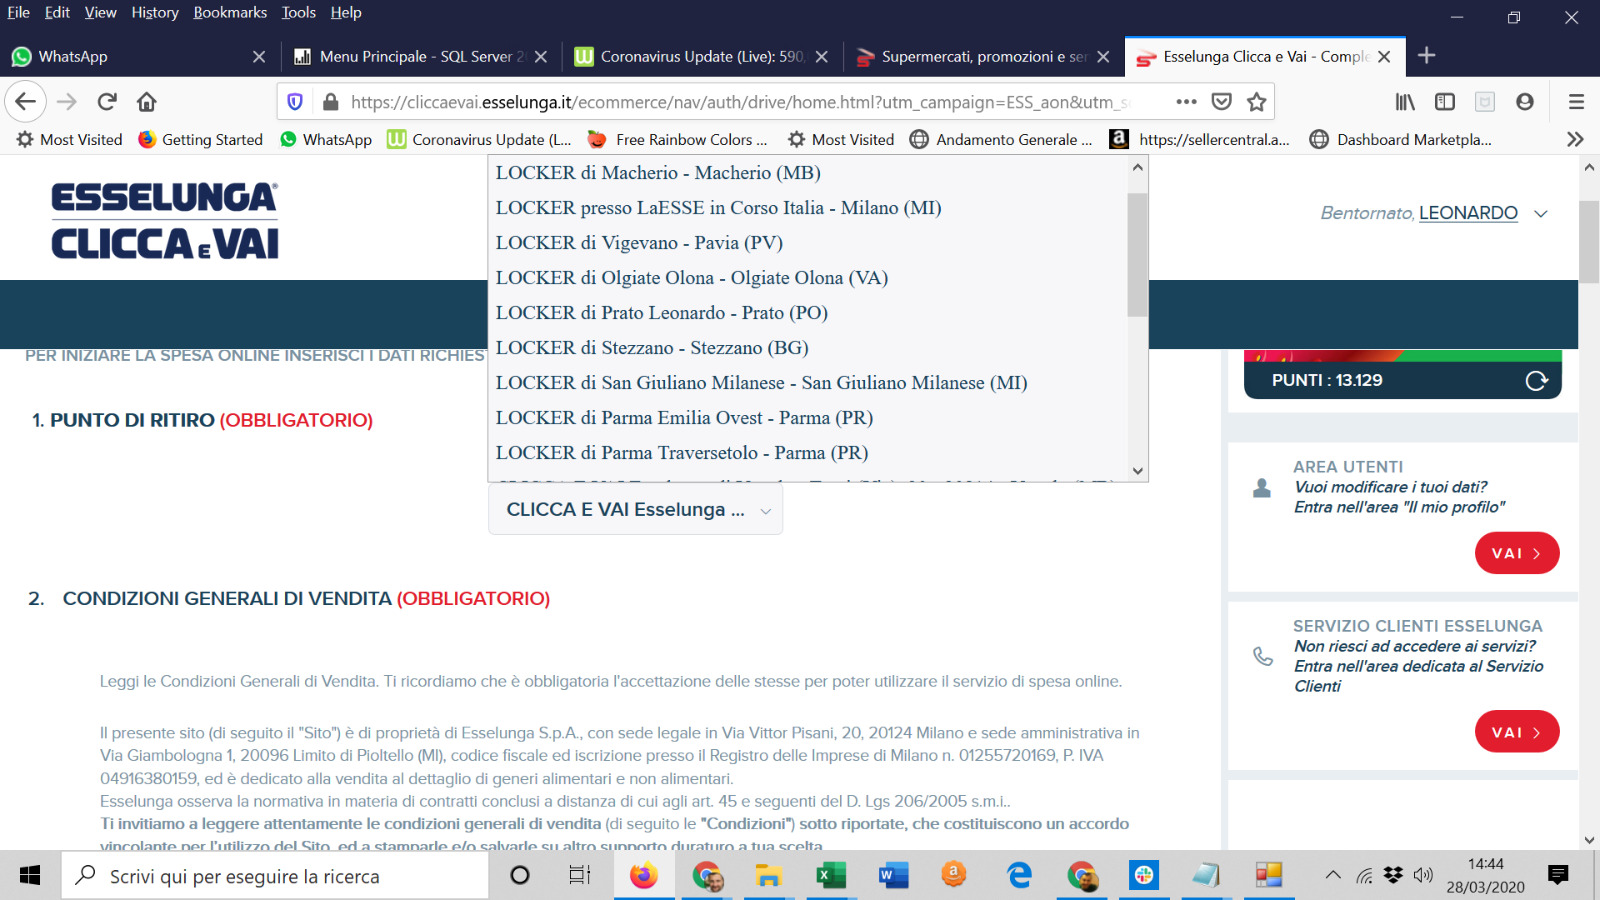Click the browser reload page icon

pyautogui.click(x=107, y=101)
